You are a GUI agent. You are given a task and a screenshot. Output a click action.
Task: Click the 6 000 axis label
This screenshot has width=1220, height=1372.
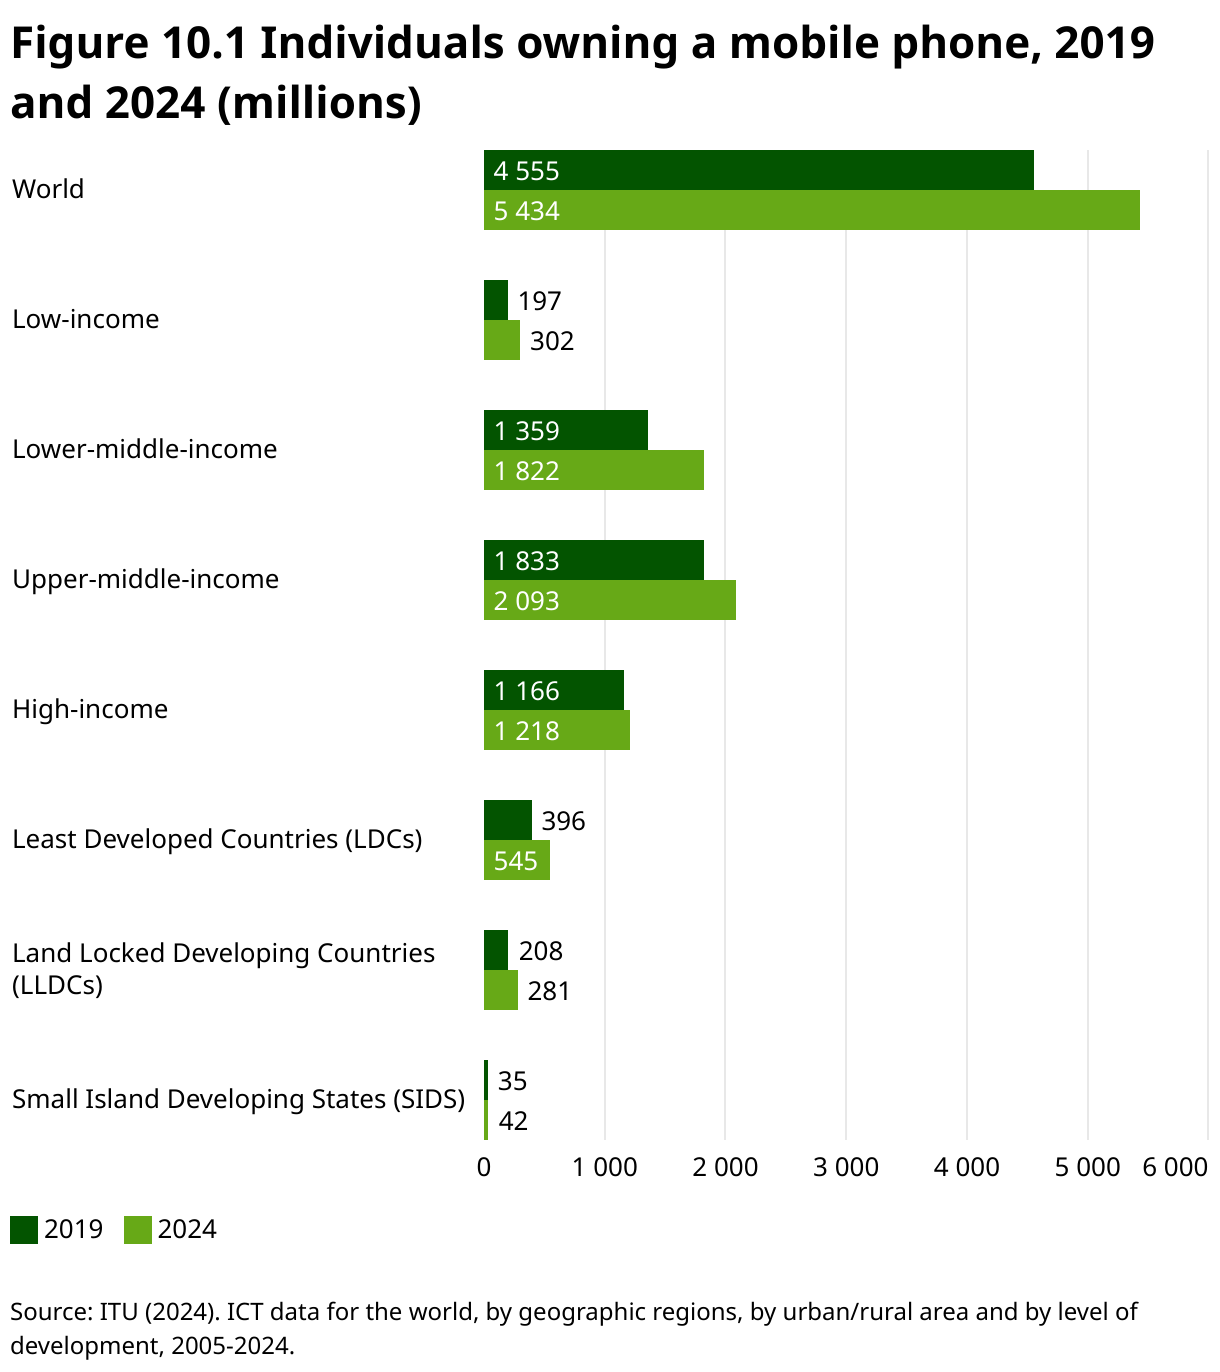point(1170,1168)
